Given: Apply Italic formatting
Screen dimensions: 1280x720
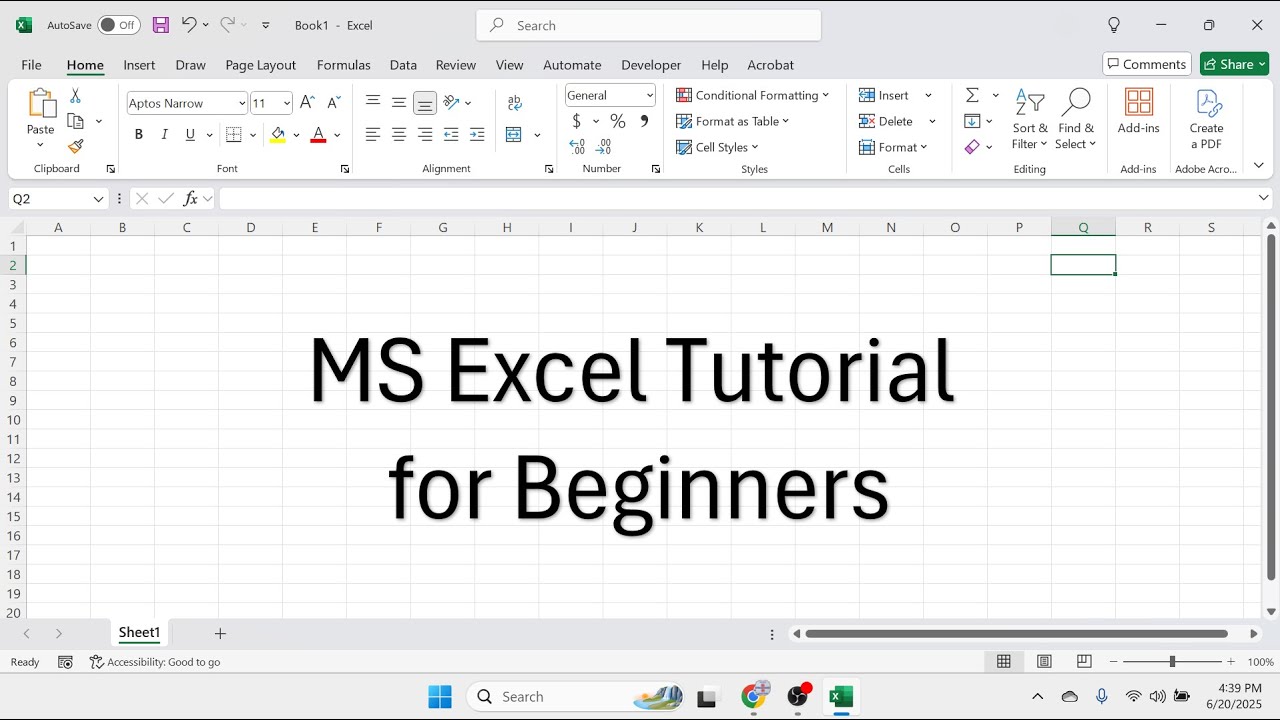Looking at the screenshot, I should 164,135.
